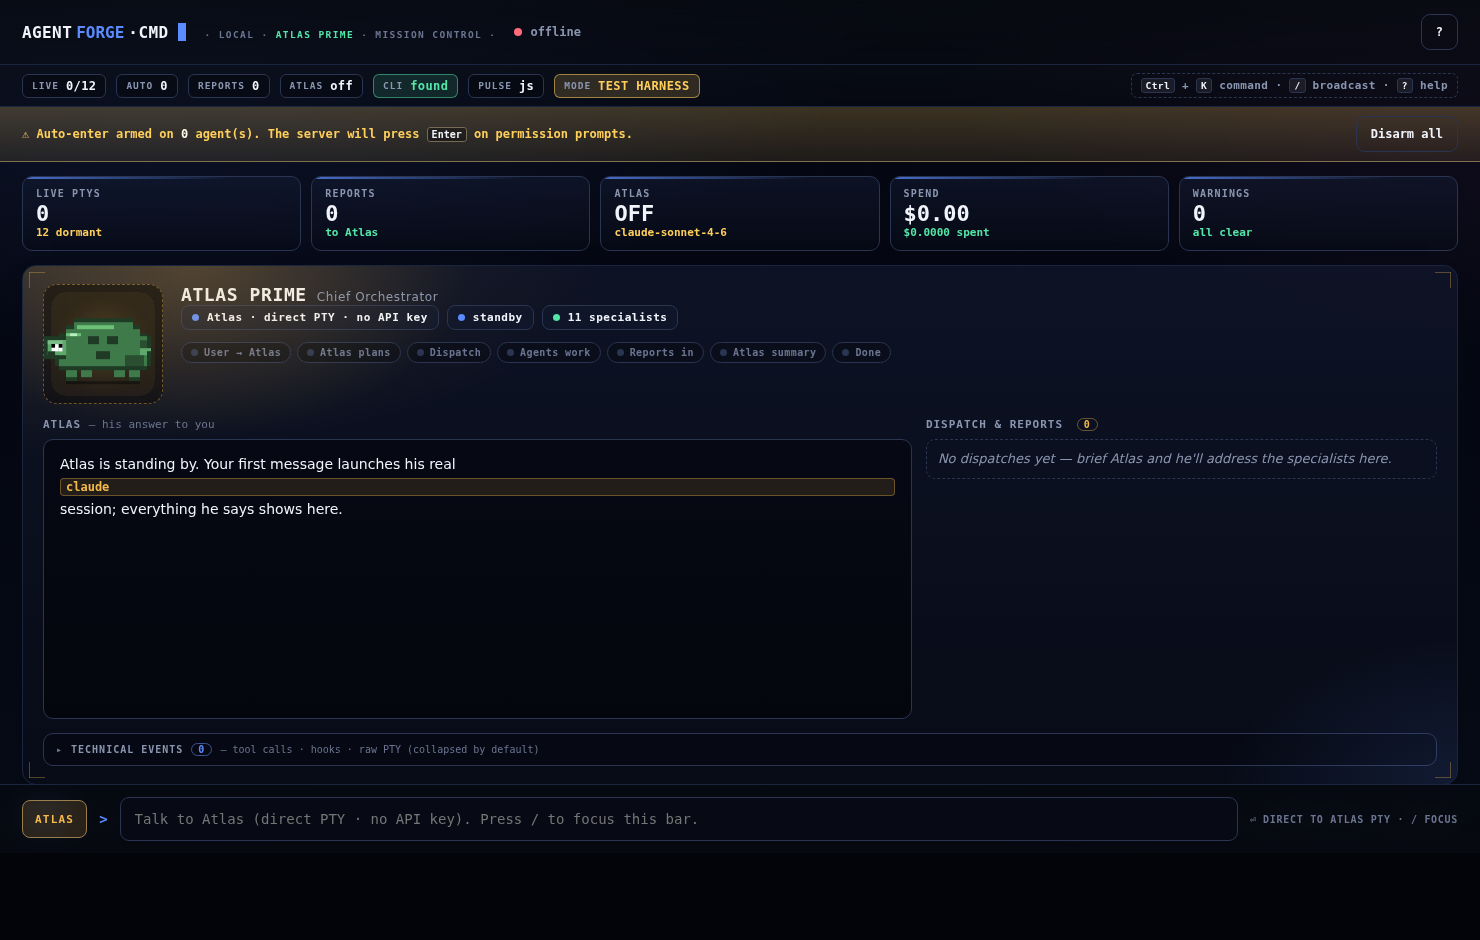Click the Enter key hint in banner
Viewport: 1480px width, 940px height.
click(446, 134)
